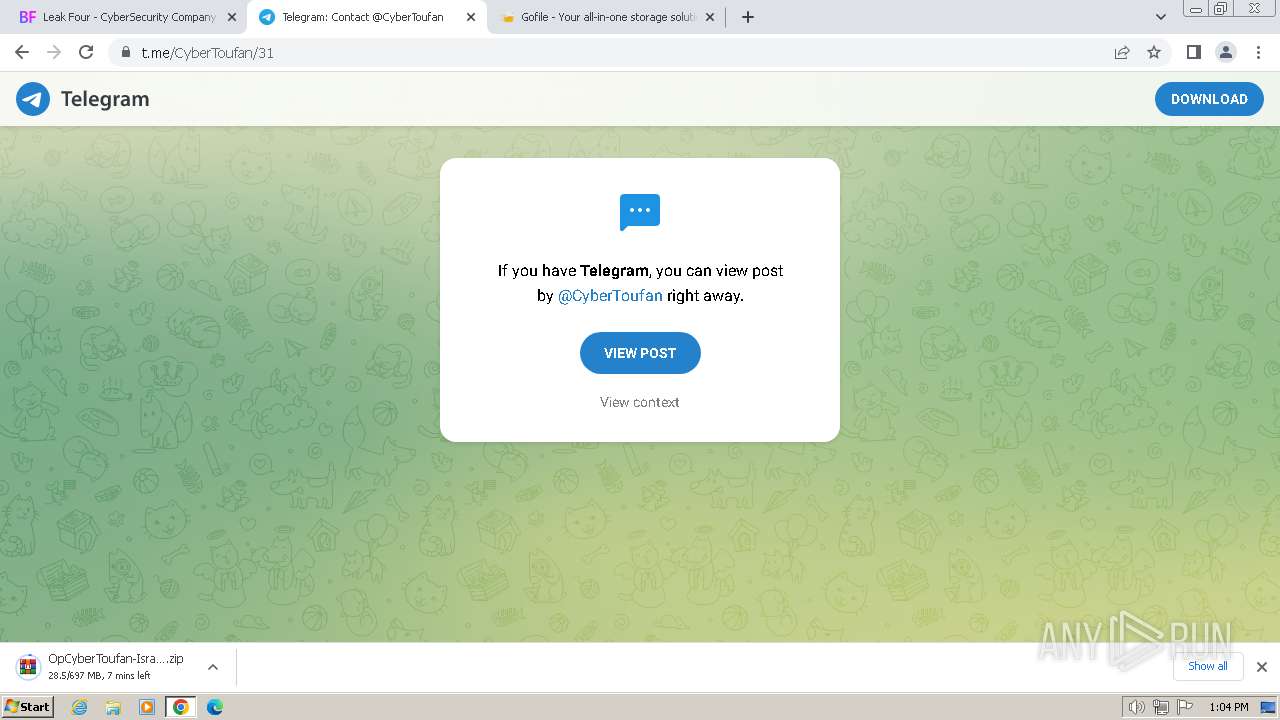Go forward in browser history
The height and width of the screenshot is (720, 1280).
pyautogui.click(x=54, y=52)
